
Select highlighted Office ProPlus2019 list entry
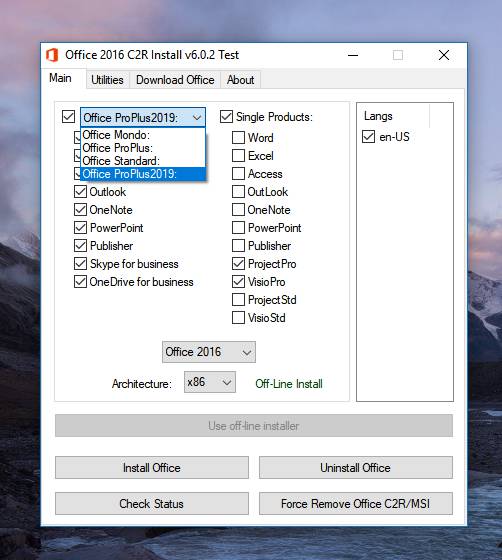pyautogui.click(x=143, y=174)
